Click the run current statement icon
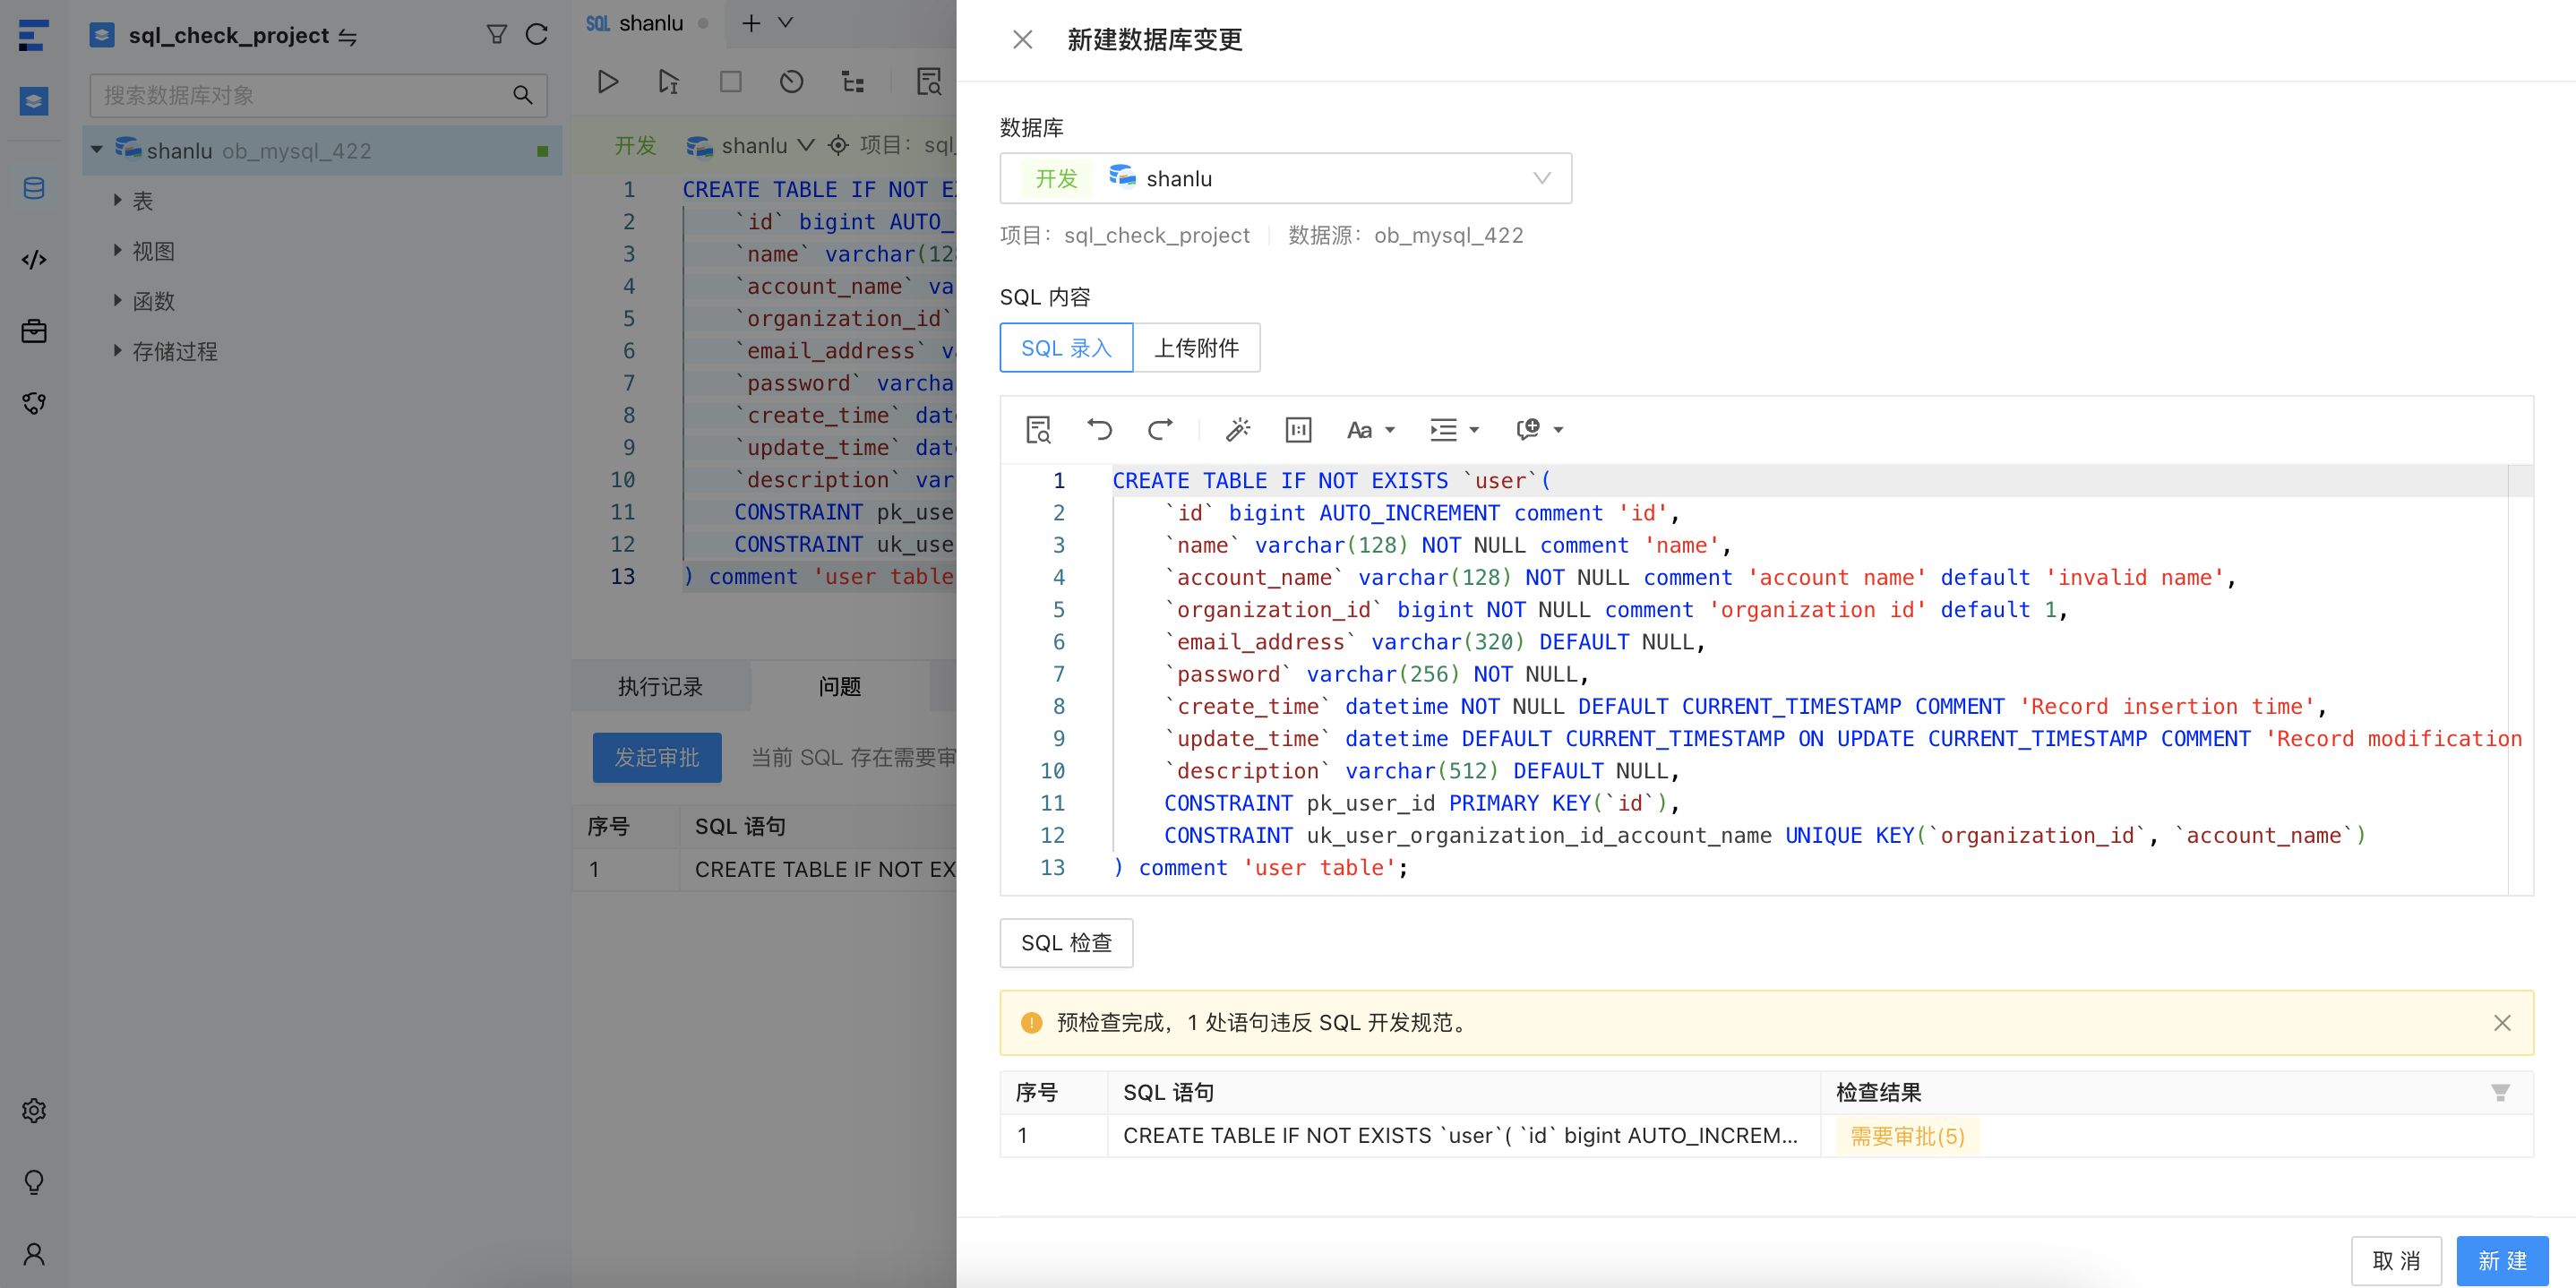 pos(668,81)
